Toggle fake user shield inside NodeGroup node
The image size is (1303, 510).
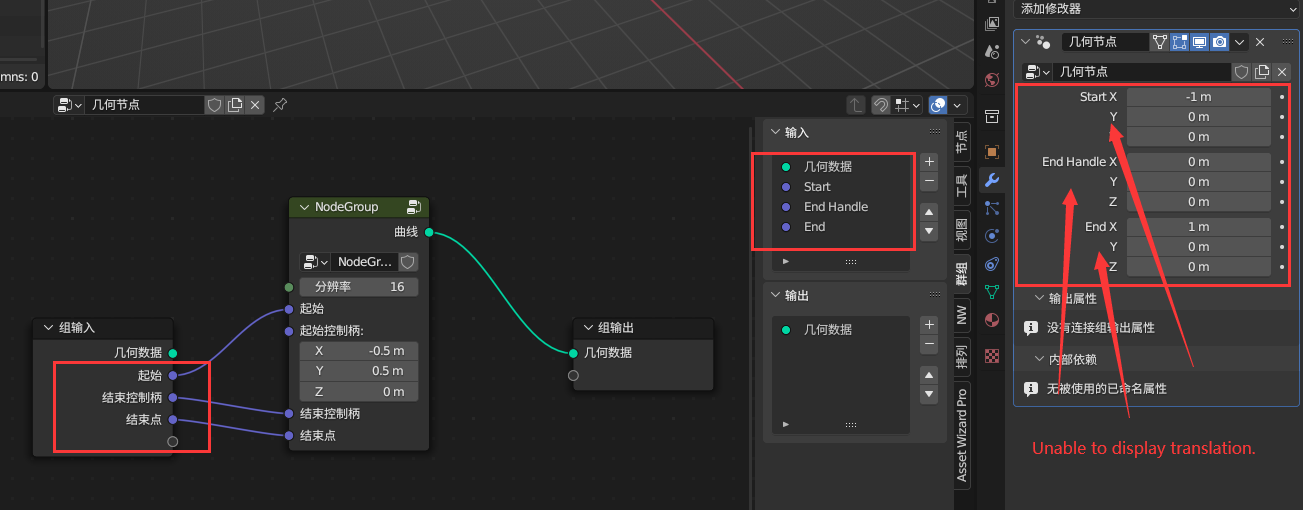pos(408,262)
